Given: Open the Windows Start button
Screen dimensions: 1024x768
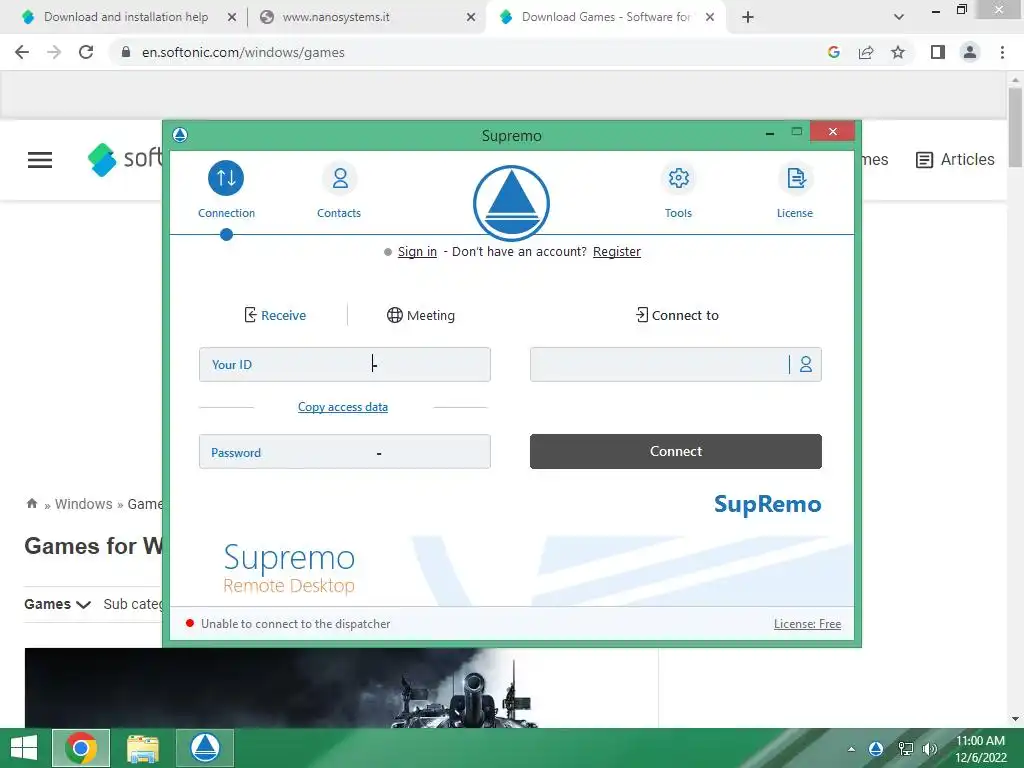Looking at the screenshot, I should pos(24,748).
